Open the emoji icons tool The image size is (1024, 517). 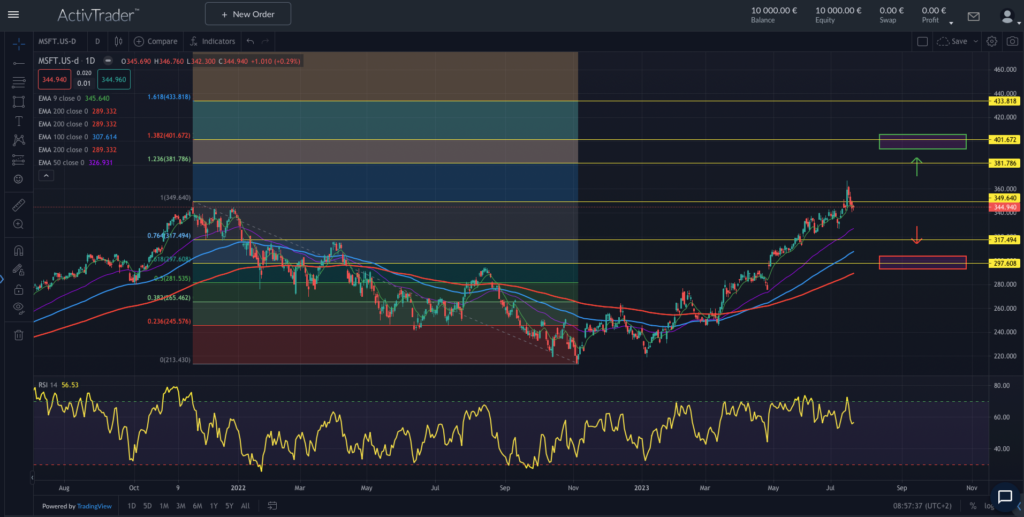(19, 179)
